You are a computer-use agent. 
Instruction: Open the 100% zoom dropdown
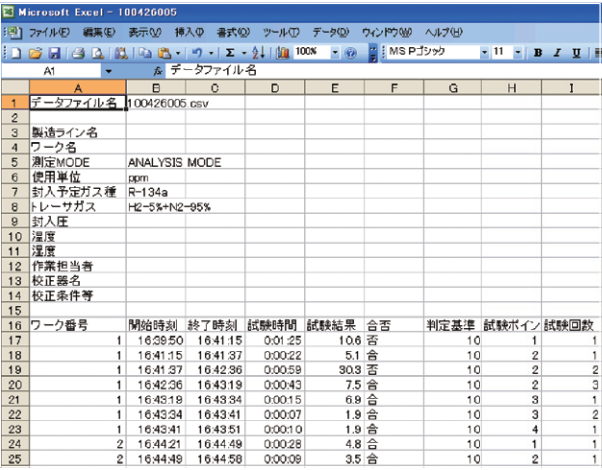pyautogui.click(x=335, y=52)
